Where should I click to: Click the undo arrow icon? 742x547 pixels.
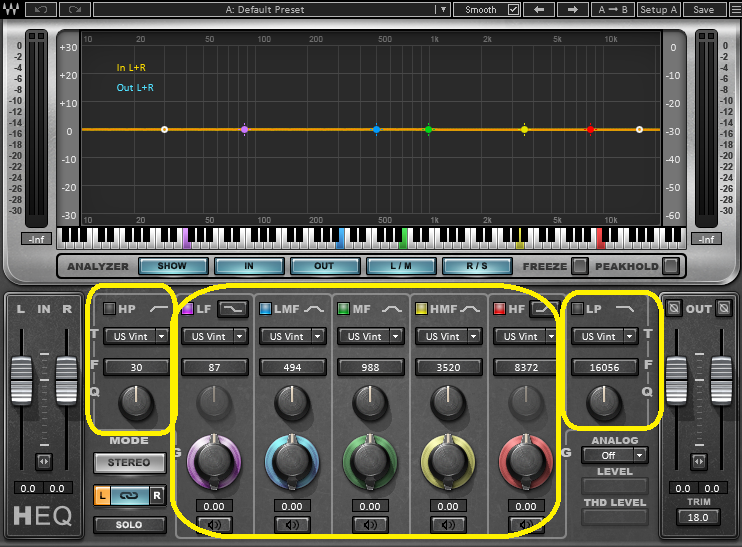tap(42, 9)
